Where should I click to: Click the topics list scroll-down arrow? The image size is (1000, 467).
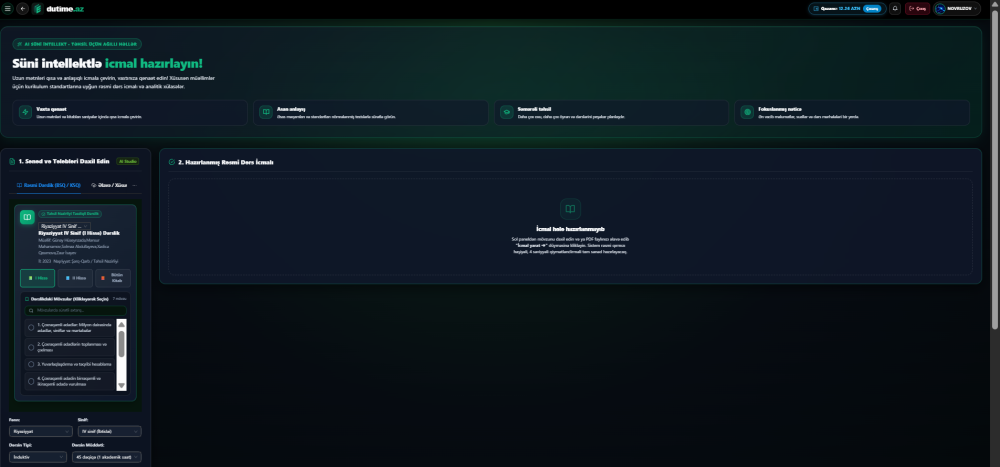point(121,385)
